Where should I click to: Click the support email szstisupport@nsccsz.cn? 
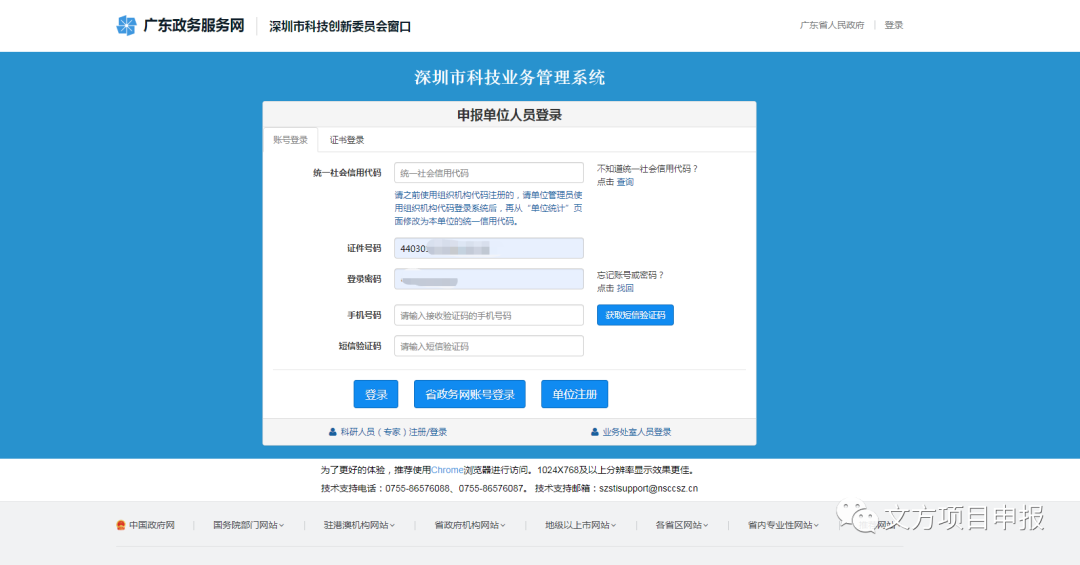click(x=648, y=488)
